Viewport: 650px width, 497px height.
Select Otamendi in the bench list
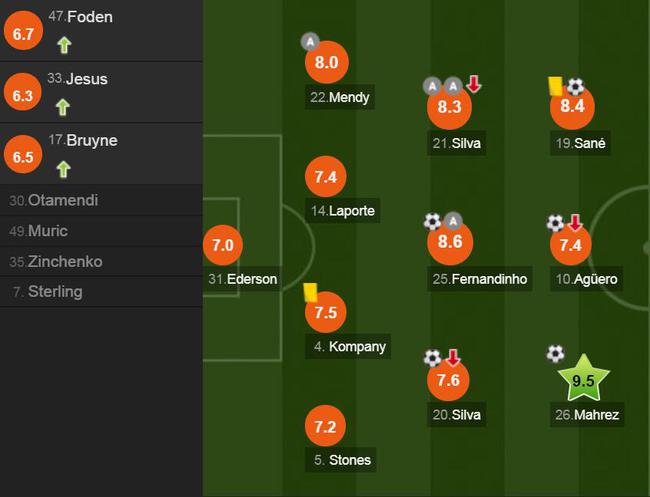(x=101, y=200)
